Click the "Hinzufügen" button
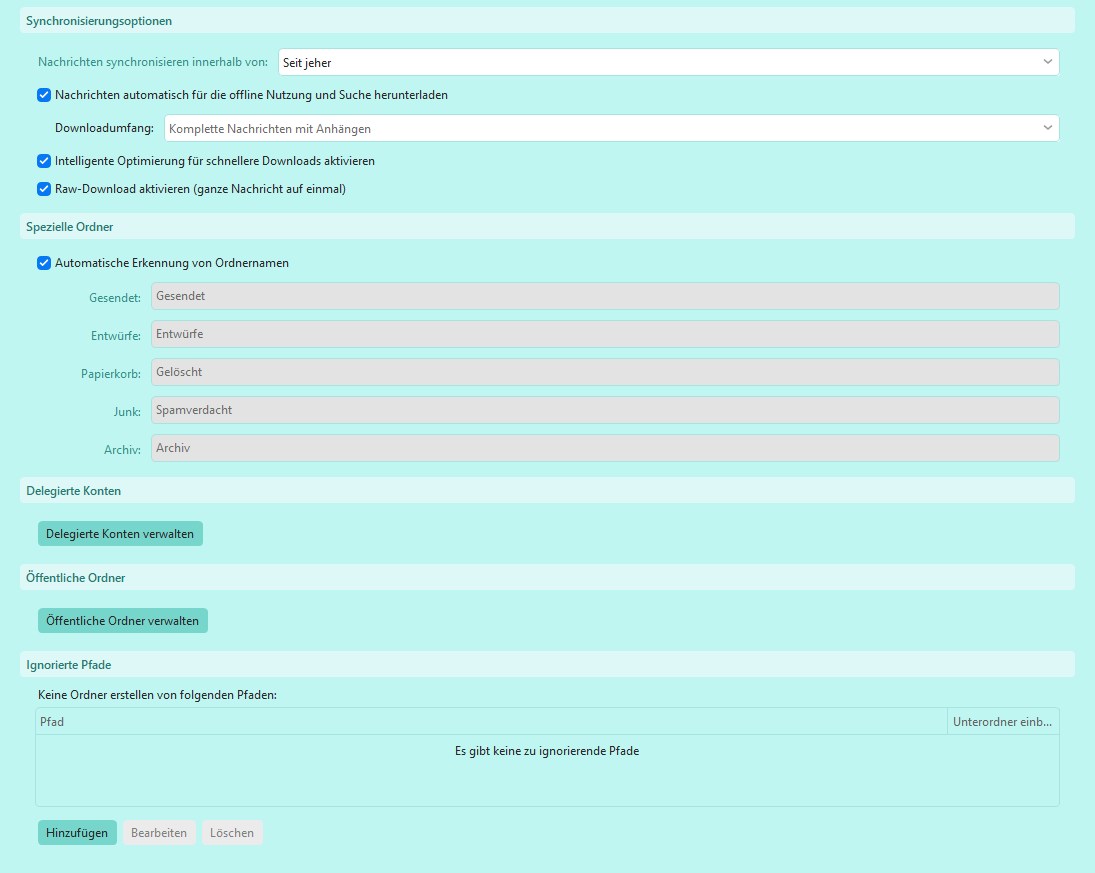The height and width of the screenshot is (873, 1095). click(x=76, y=832)
